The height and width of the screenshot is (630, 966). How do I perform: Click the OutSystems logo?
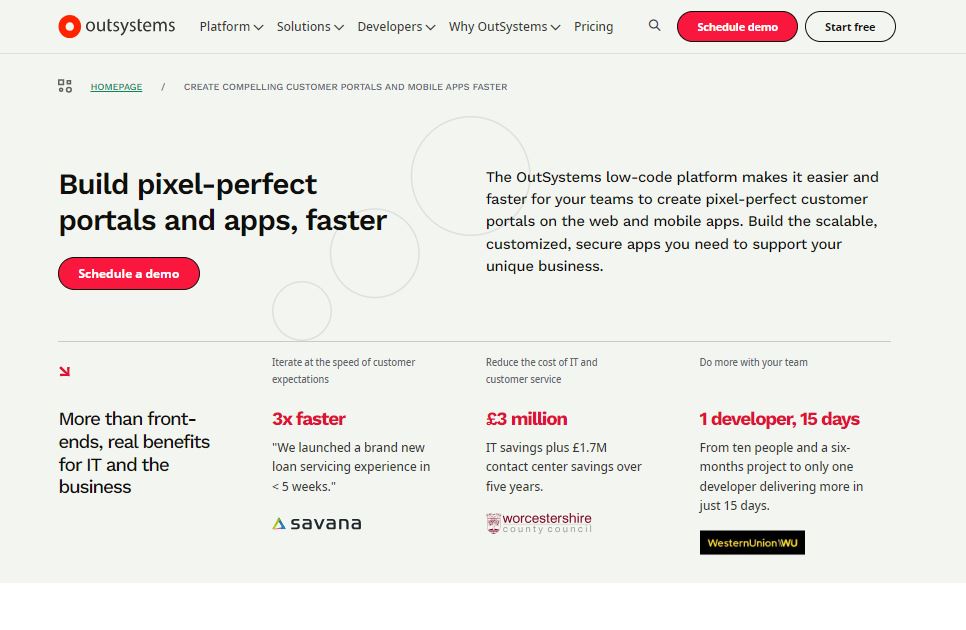(x=116, y=26)
